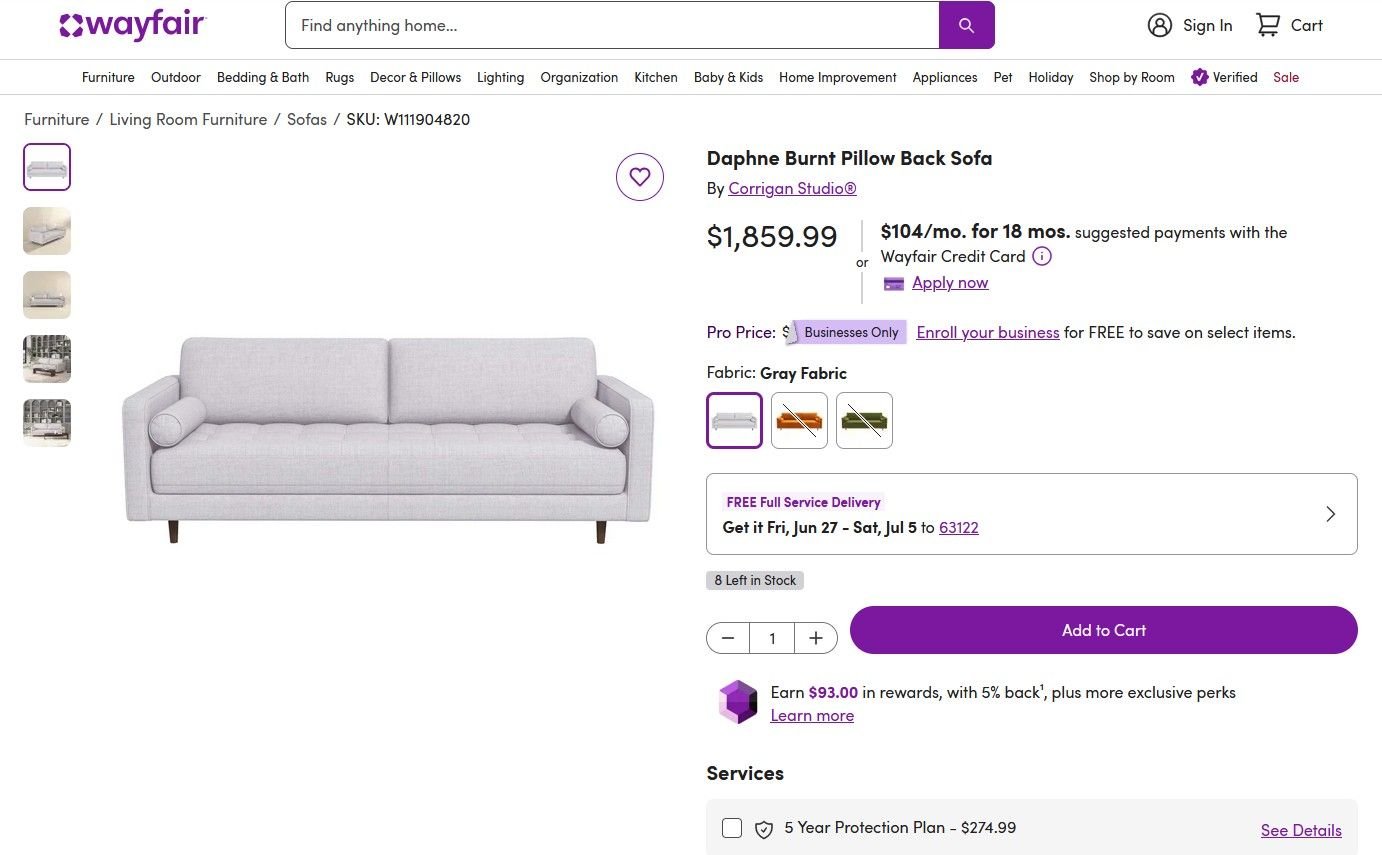Increase quantity with the plus icon

pos(816,638)
